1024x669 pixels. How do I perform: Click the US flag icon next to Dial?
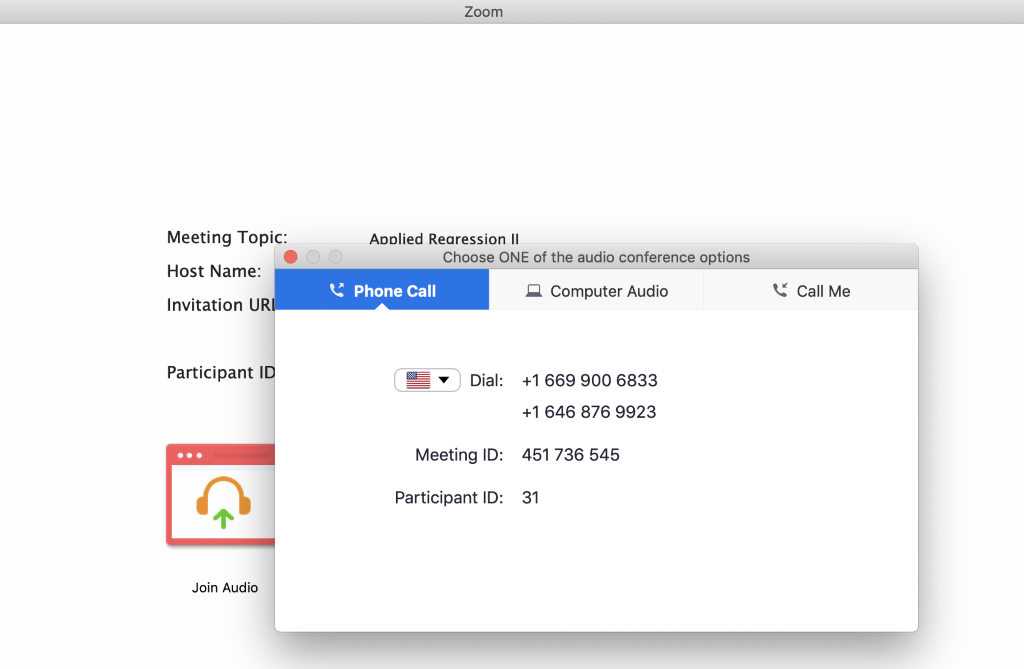(x=418, y=380)
